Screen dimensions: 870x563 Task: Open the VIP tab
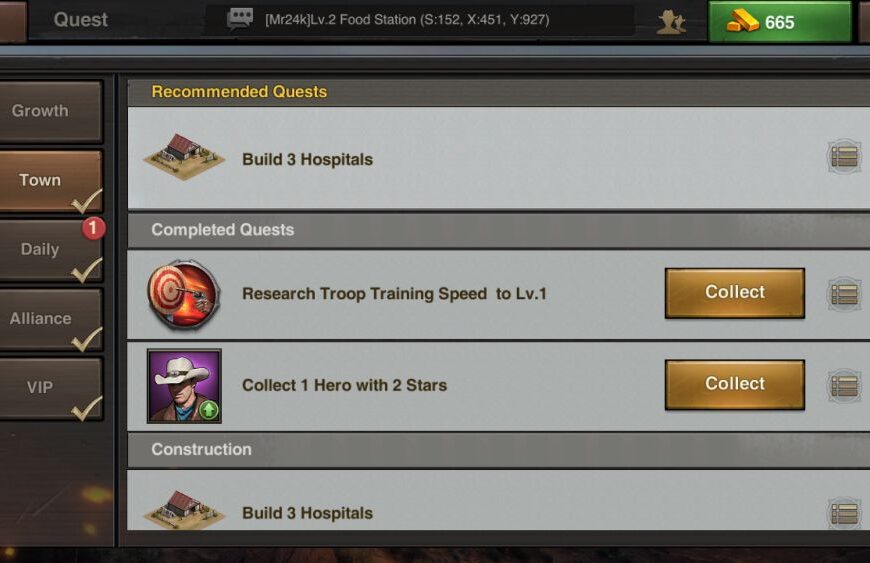pos(50,388)
